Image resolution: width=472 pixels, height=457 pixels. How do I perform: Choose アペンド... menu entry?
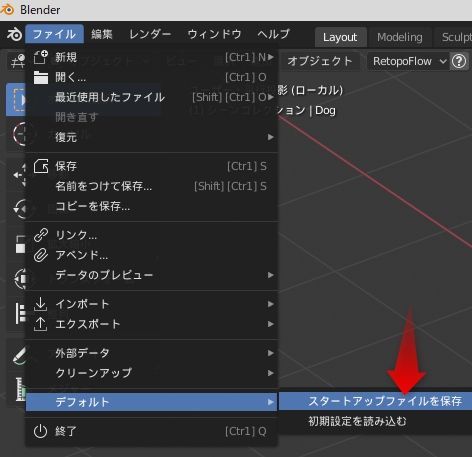point(151,255)
